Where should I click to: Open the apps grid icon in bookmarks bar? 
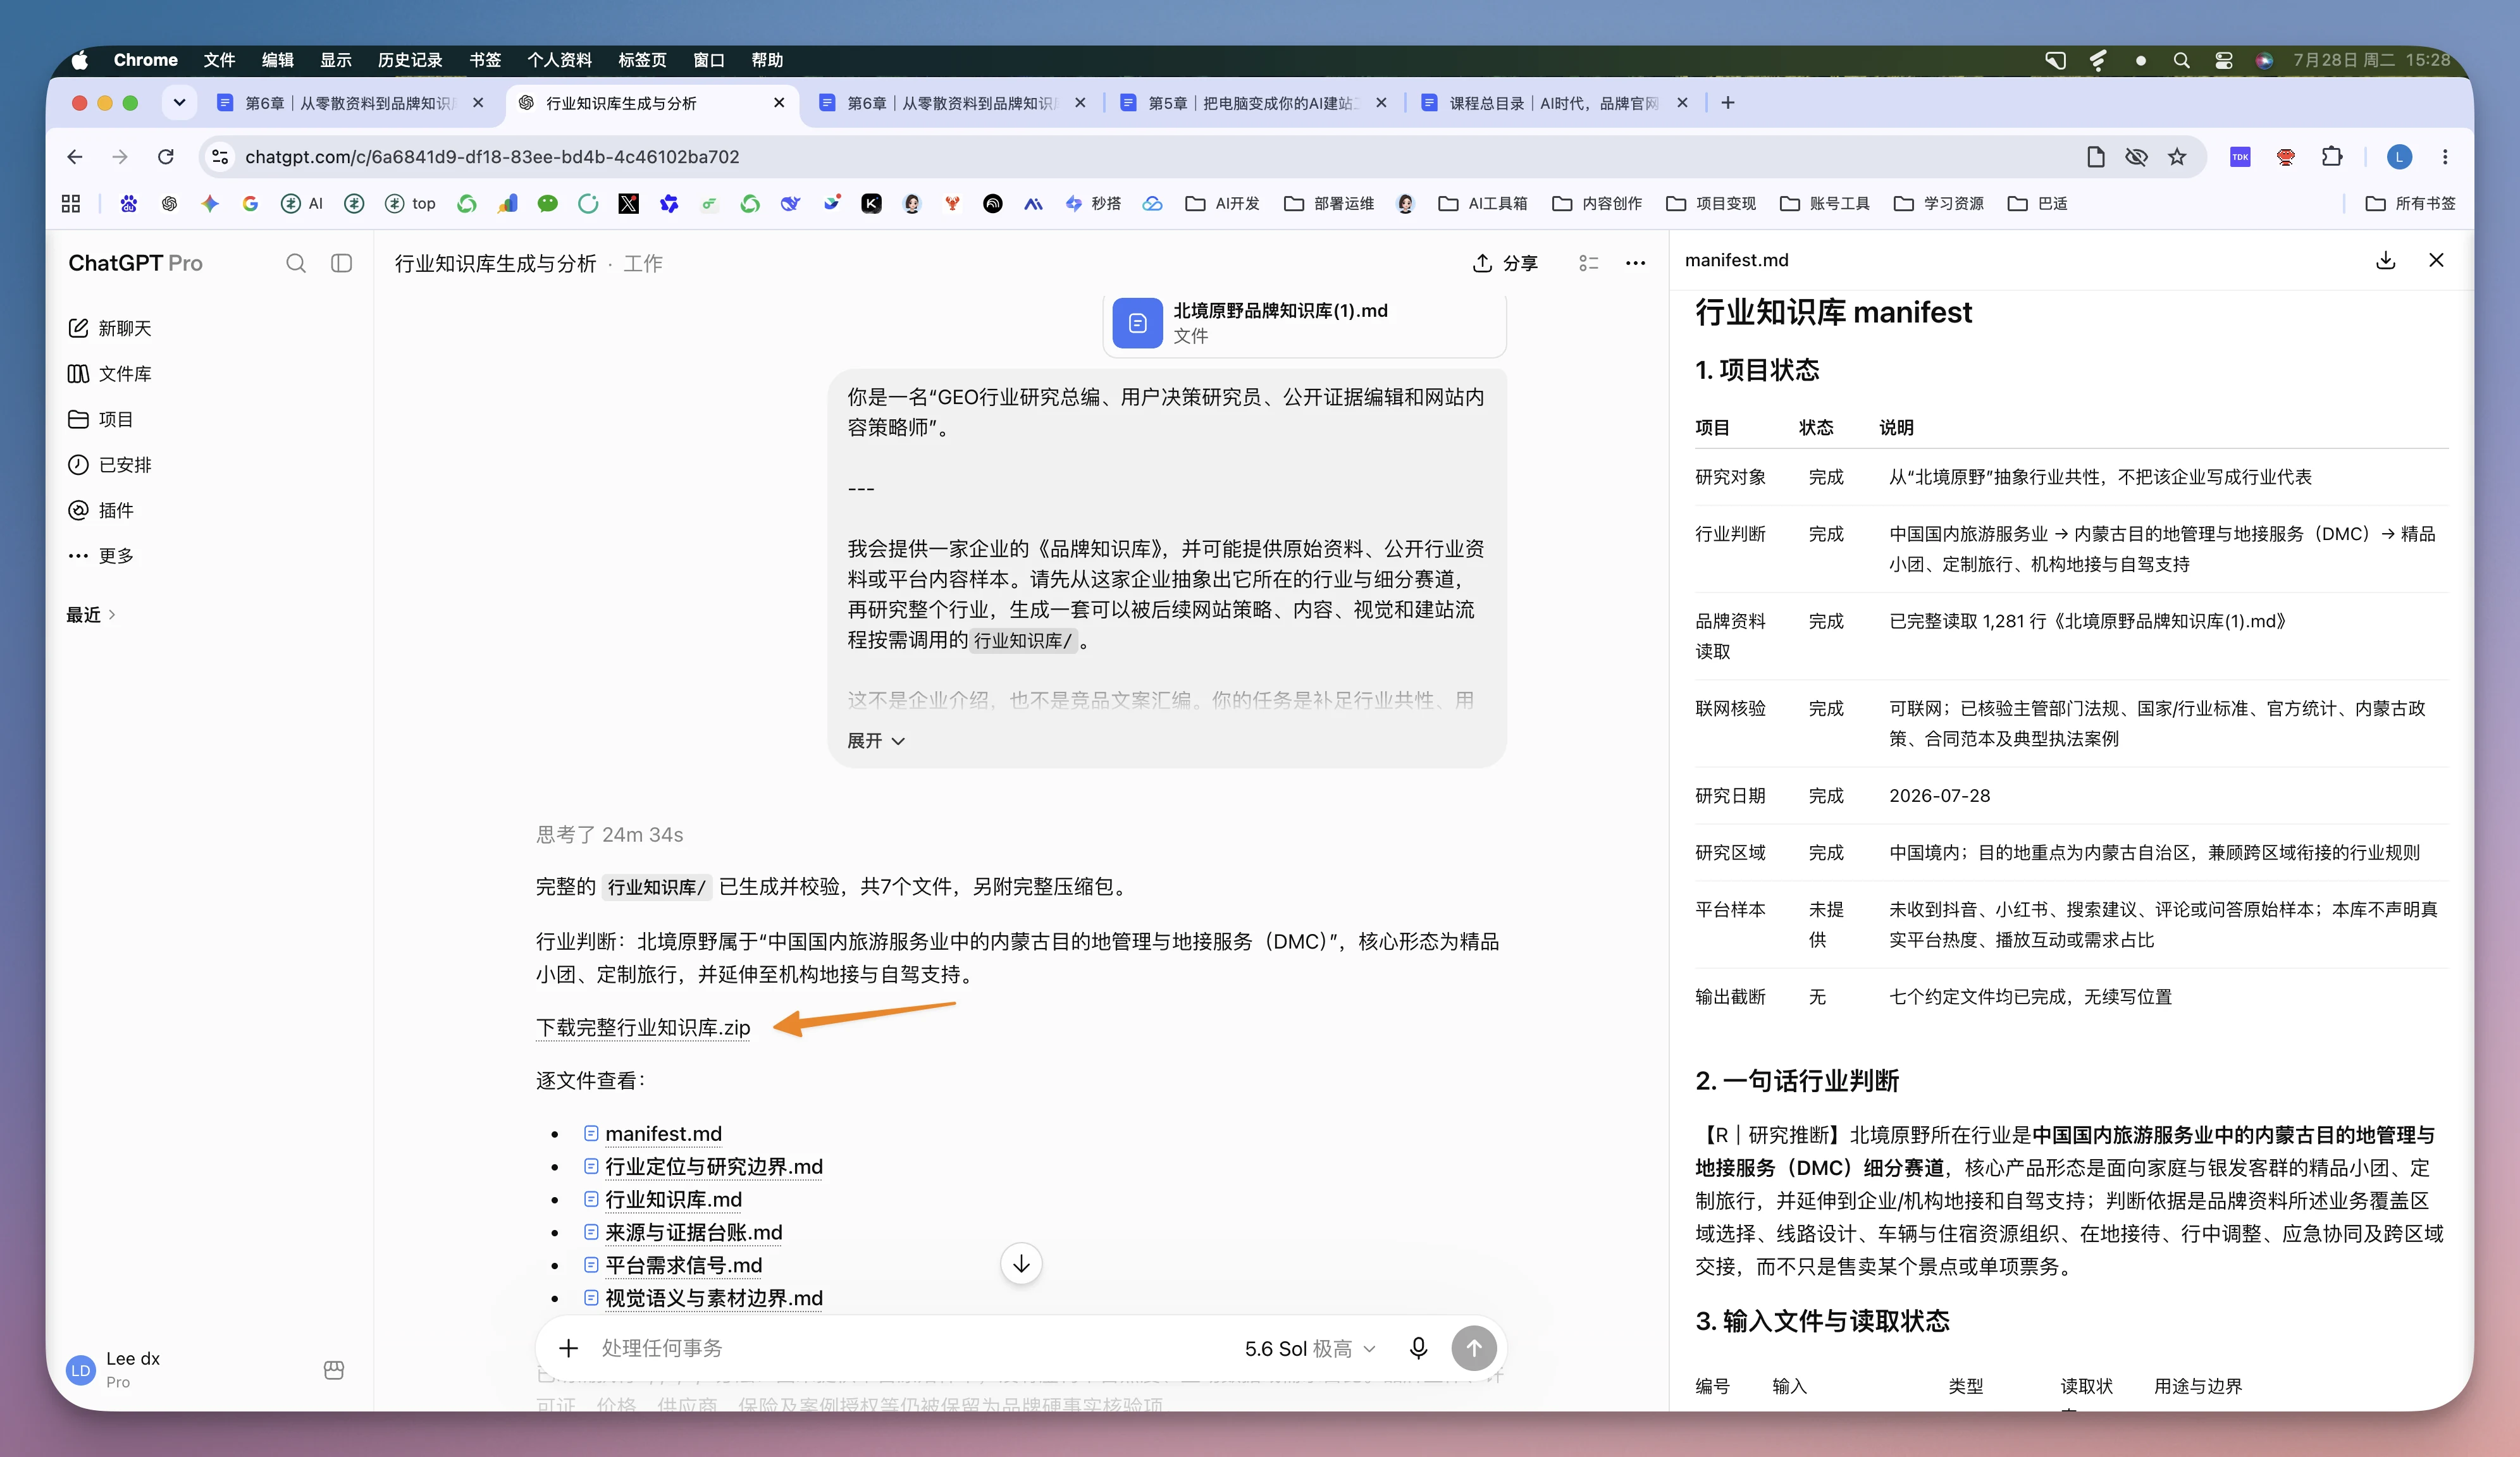click(x=71, y=204)
